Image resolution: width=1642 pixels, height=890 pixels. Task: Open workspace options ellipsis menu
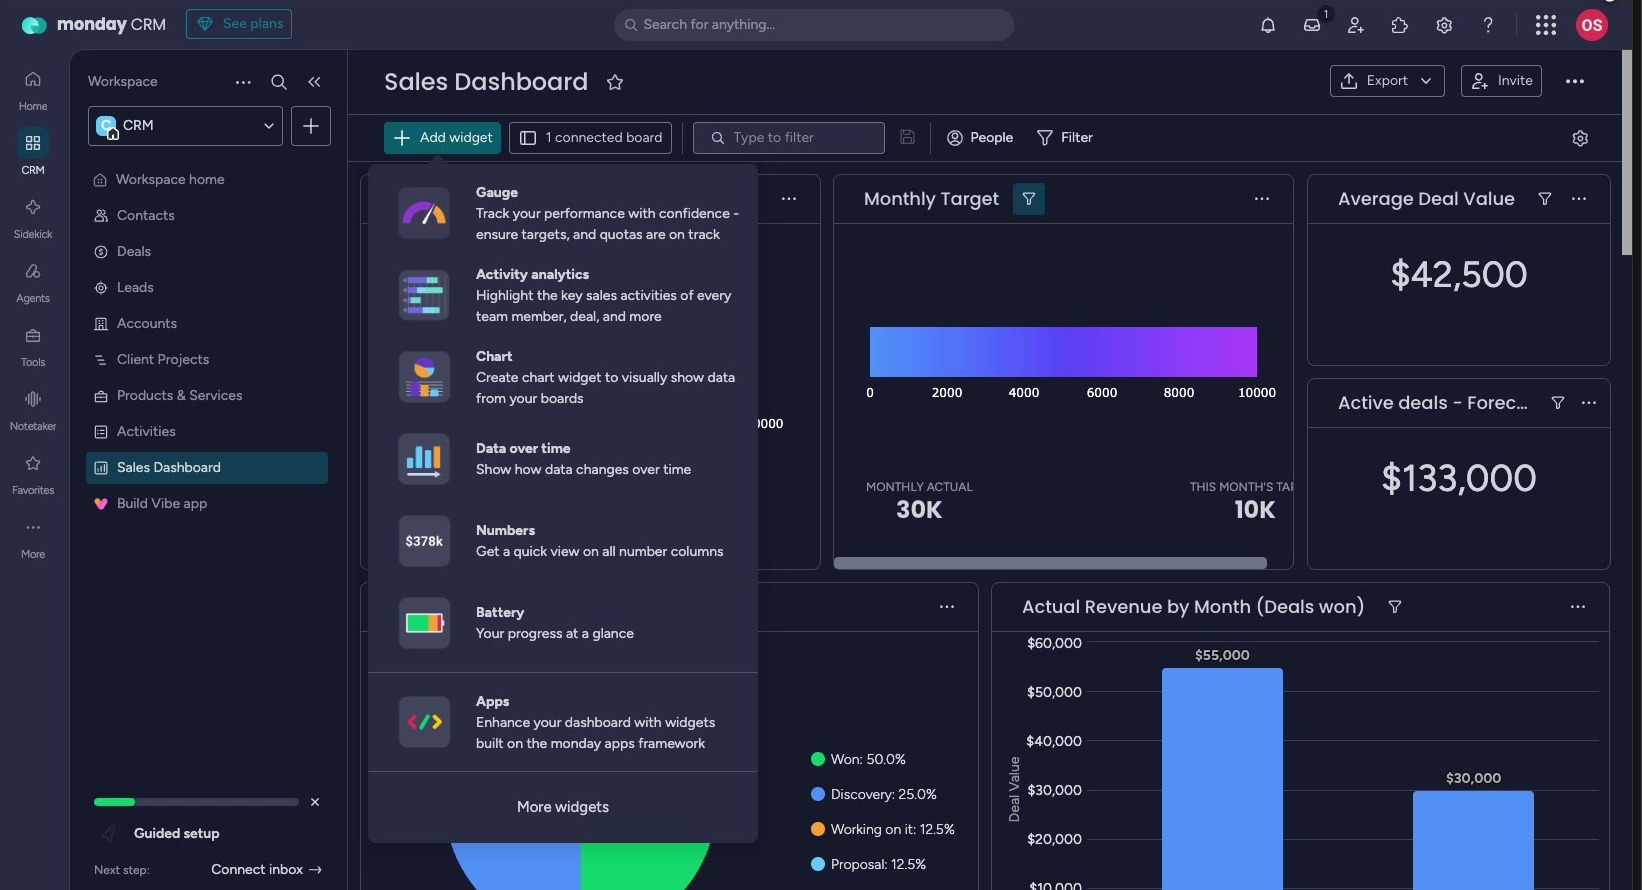pos(243,82)
